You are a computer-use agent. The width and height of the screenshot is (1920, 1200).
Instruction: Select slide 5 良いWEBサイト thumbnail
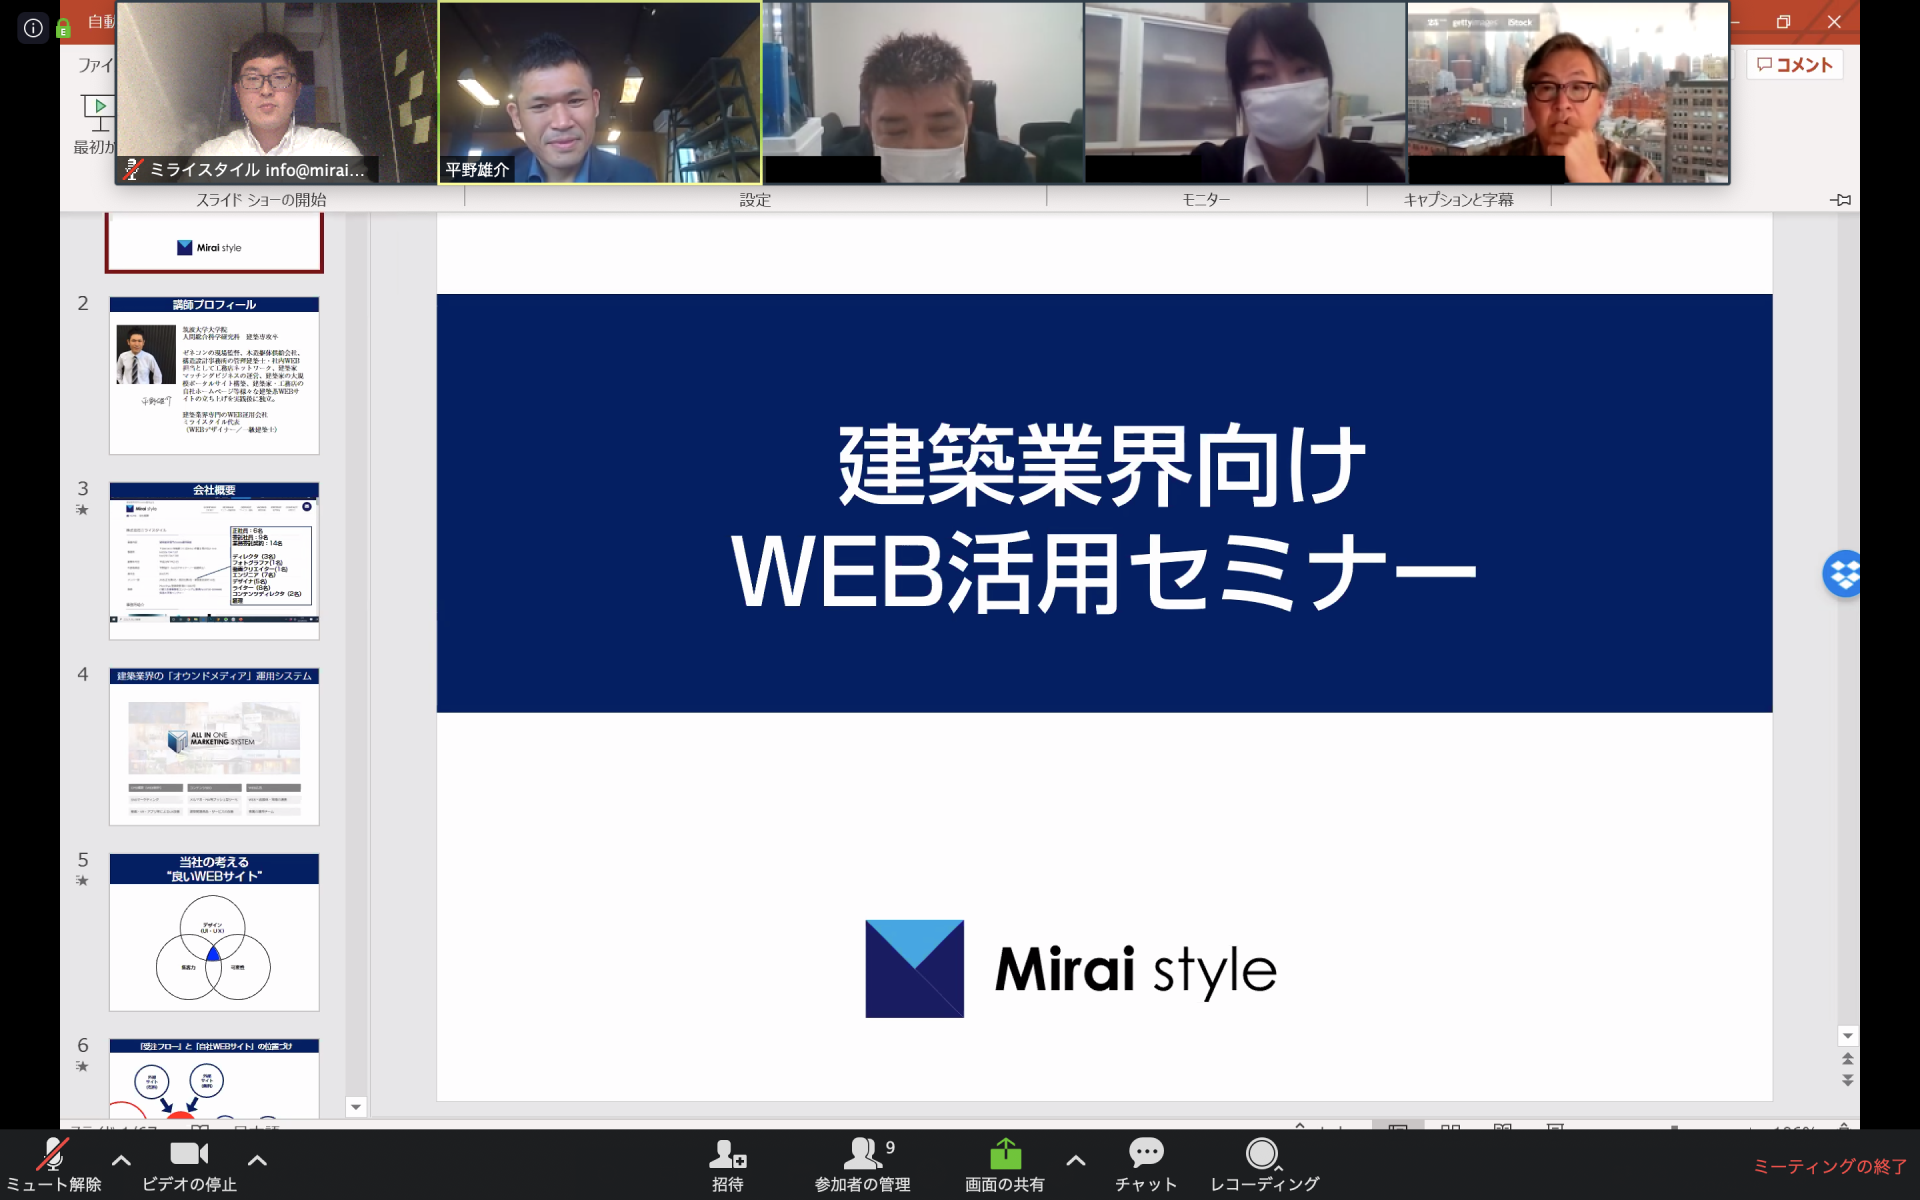coord(214,932)
